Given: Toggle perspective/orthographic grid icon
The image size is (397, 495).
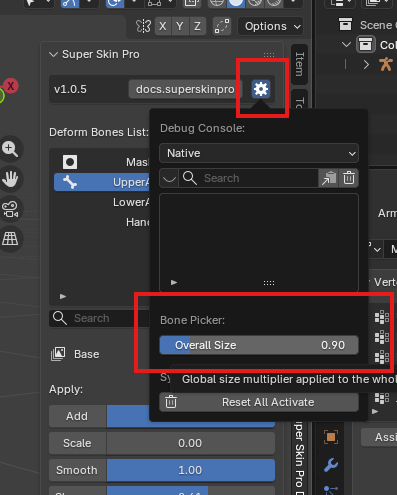Looking at the screenshot, I should pos(10,239).
